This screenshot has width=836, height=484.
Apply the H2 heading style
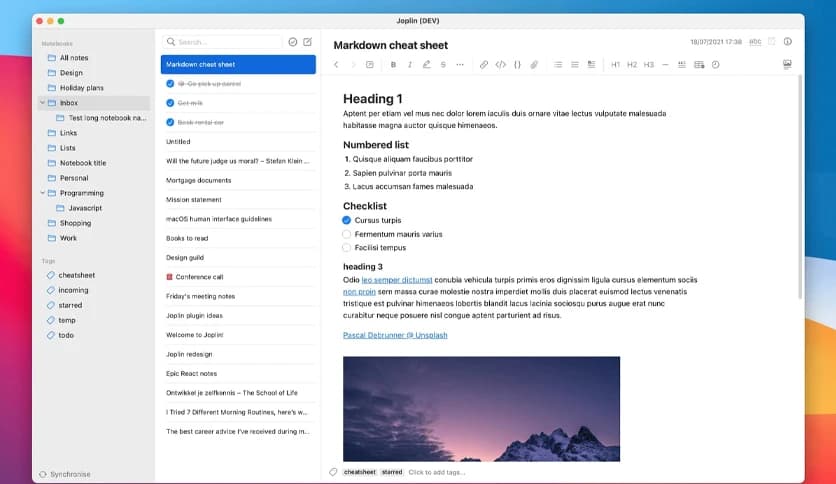pos(632,64)
